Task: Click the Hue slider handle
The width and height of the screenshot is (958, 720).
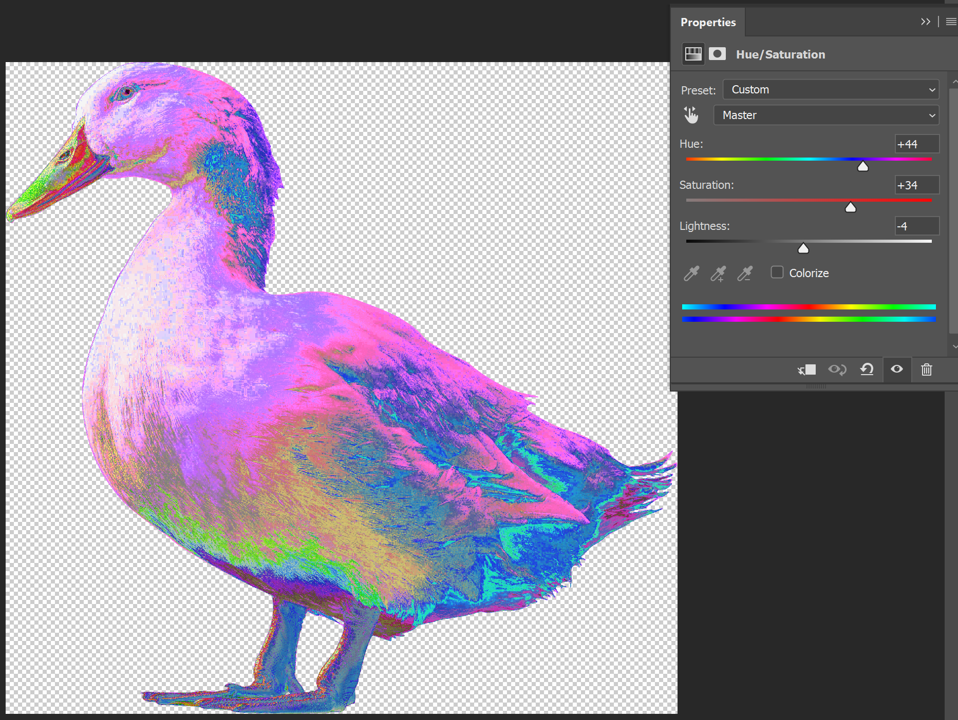Action: [863, 166]
